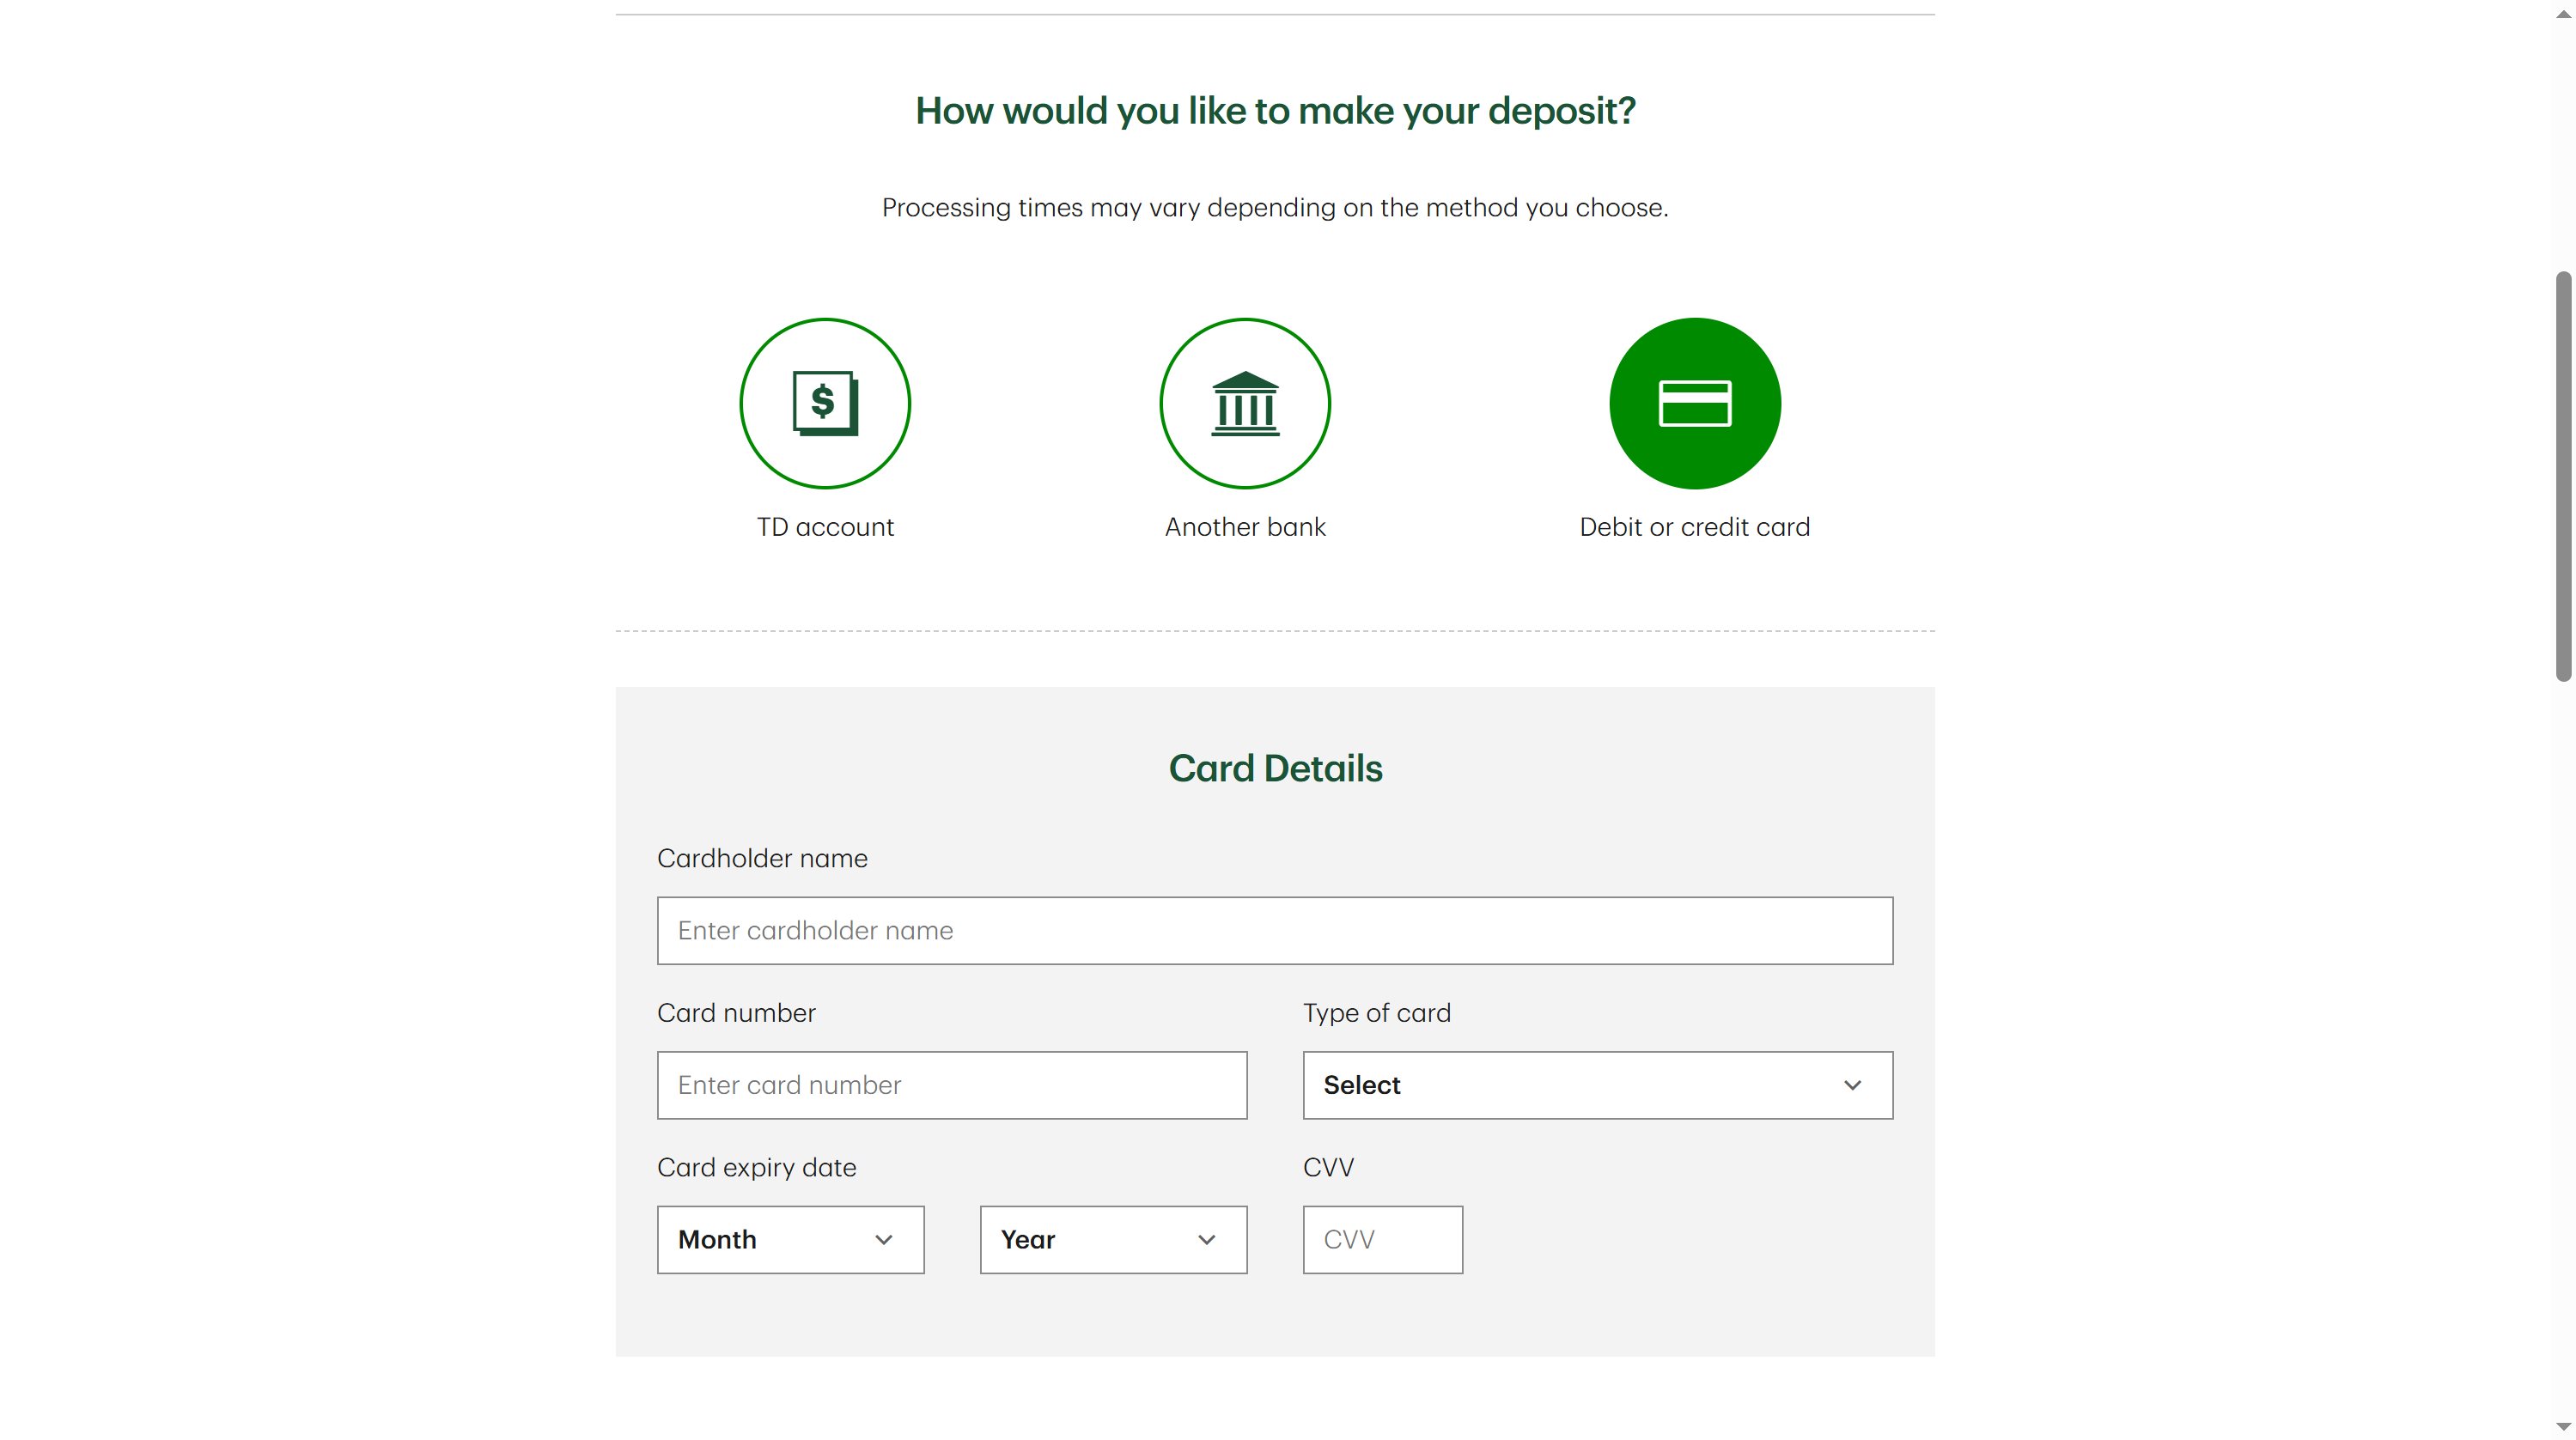Image resolution: width=2576 pixels, height=1440 pixels.
Task: Click the scrollbar's down arrow
Action: coord(2563,1426)
